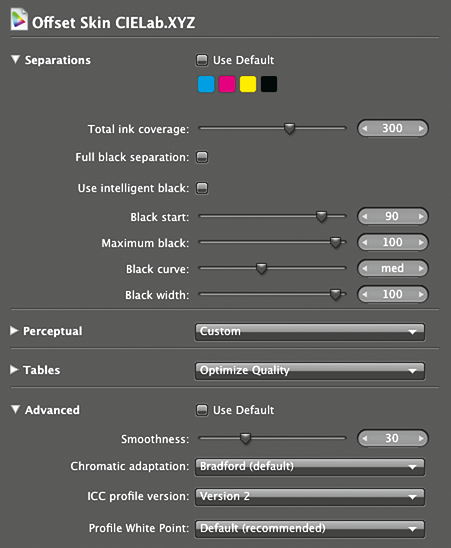This screenshot has width=451, height=548.
Task: Open the Chromatic adaptation Bradford dropdown
Action: 310,467
